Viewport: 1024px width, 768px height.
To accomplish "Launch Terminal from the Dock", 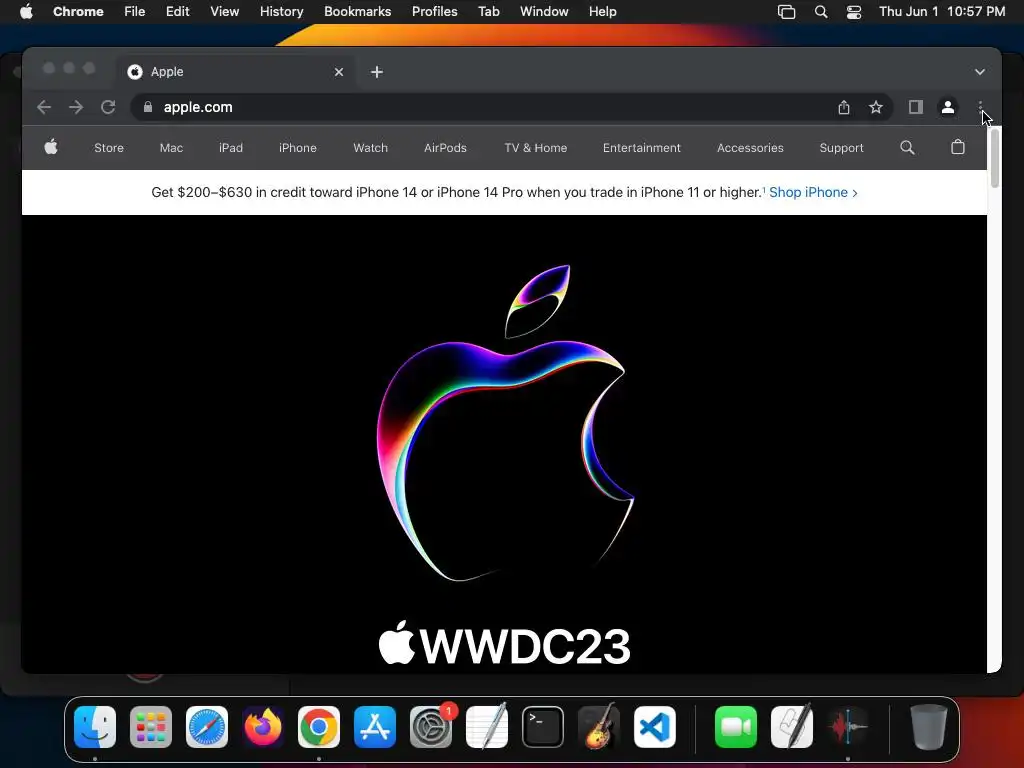I will click(543, 727).
